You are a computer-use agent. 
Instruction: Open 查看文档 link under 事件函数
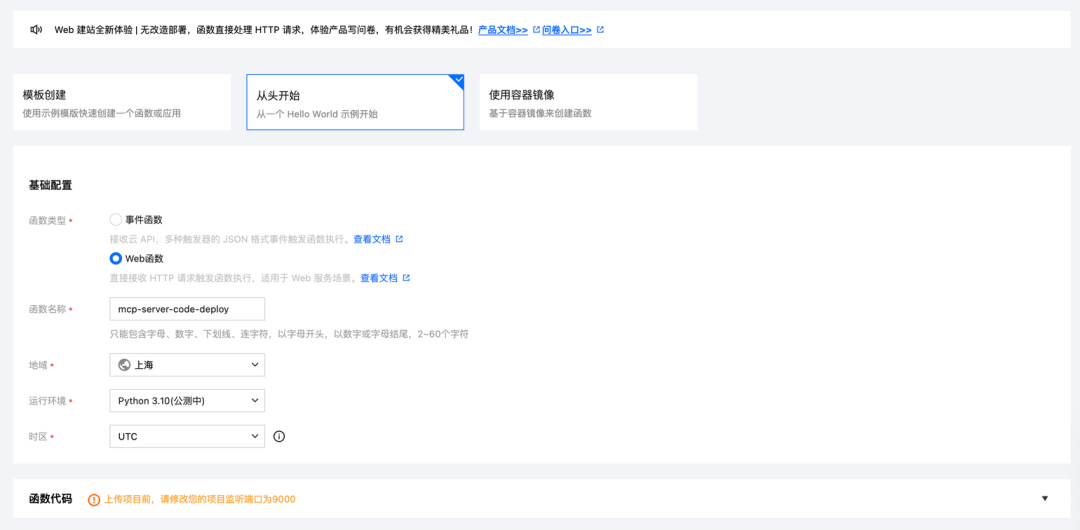[x=372, y=239]
